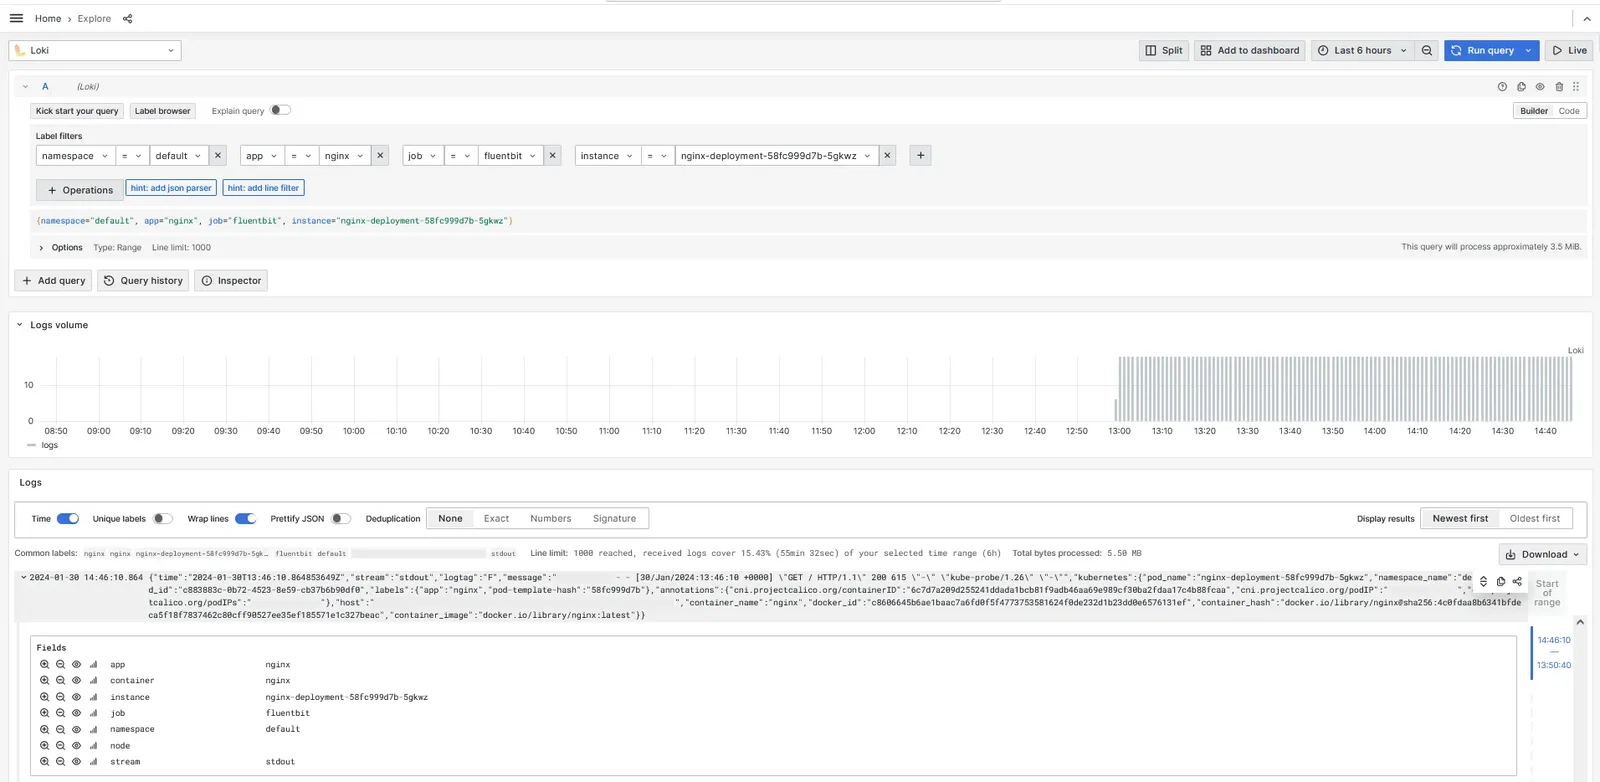Screen dimensions: 1600x782
Task: Display results Oldest first
Action: 1535,519
